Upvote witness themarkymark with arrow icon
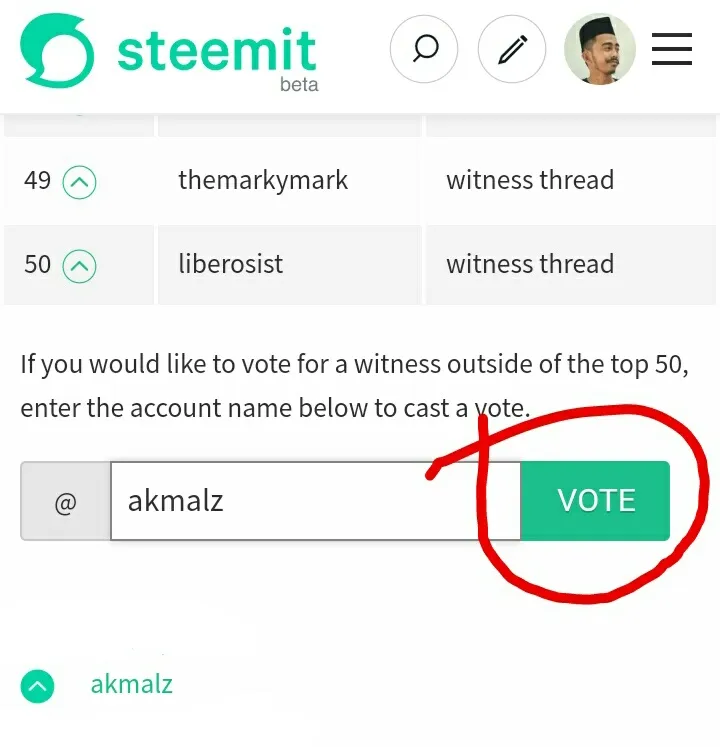 click(80, 182)
